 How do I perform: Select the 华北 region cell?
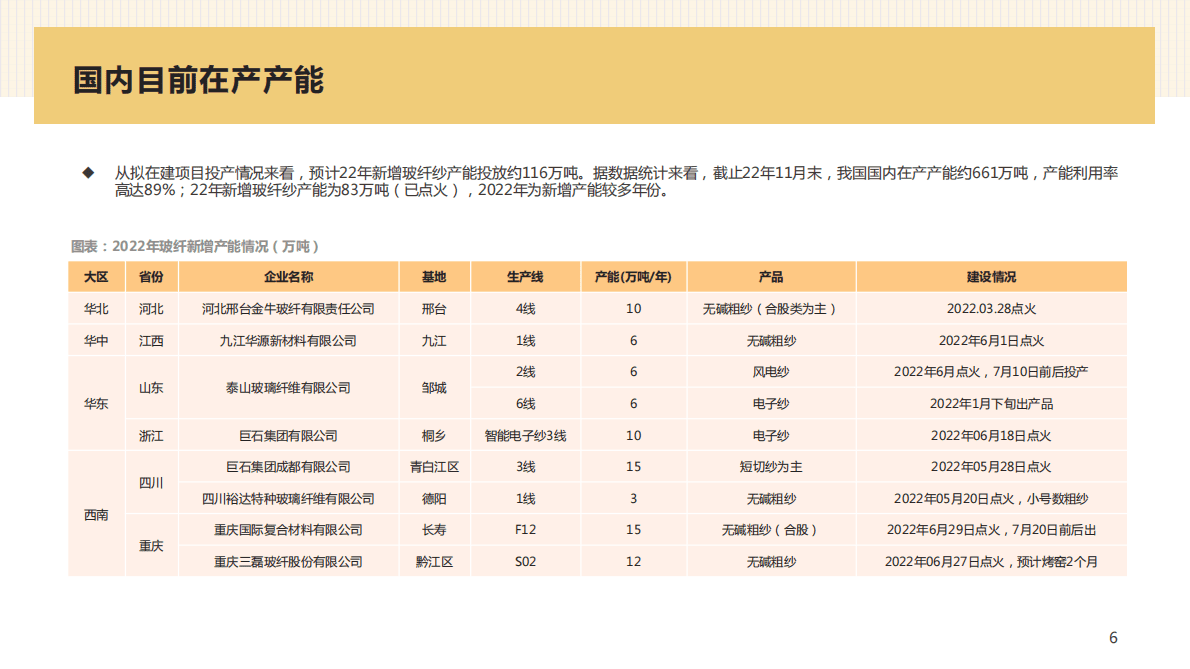point(95,309)
